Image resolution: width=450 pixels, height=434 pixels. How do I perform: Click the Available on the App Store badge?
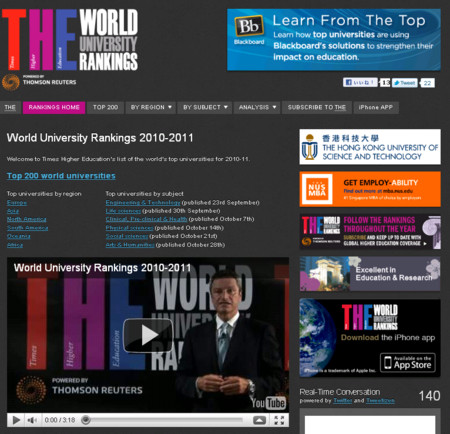pos(408,363)
